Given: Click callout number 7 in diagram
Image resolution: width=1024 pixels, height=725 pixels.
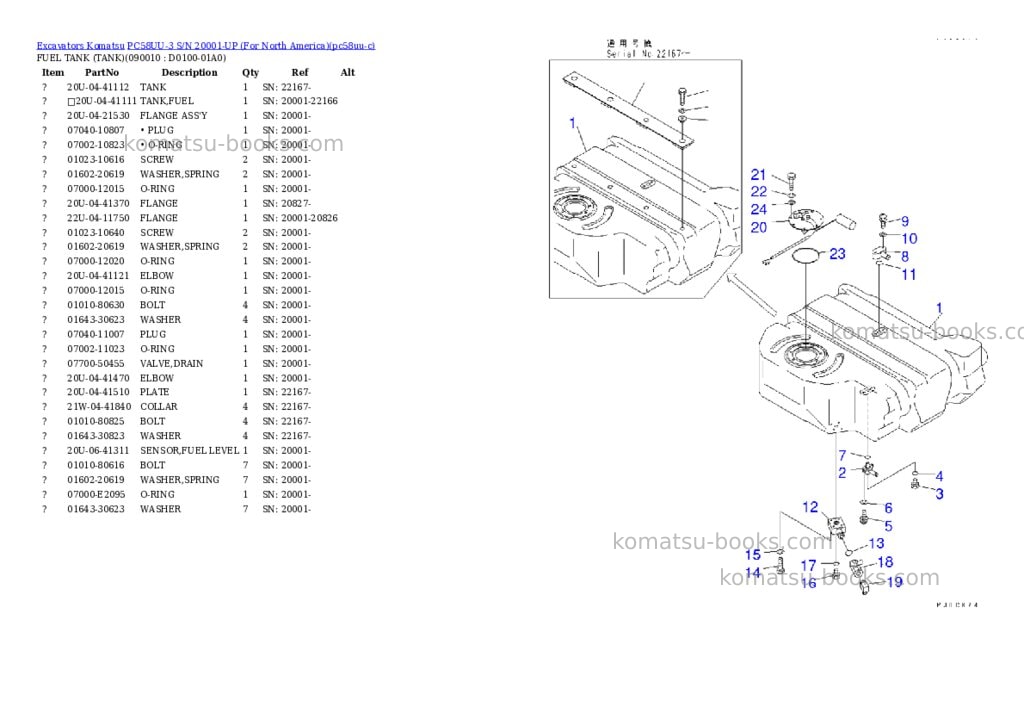Looking at the screenshot, I should 842,455.
